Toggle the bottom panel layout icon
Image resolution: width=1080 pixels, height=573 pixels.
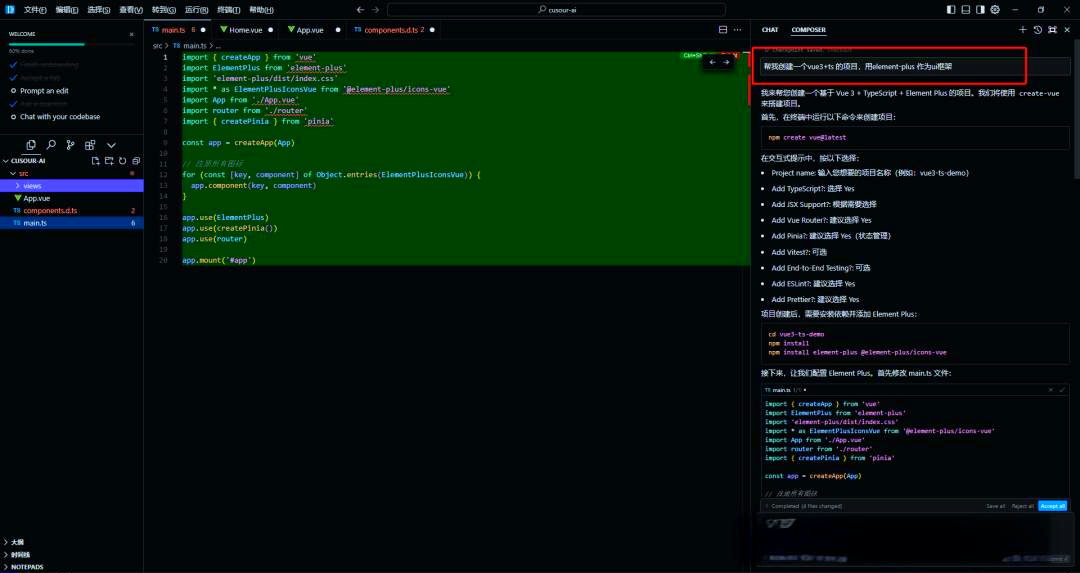pyautogui.click(x=966, y=9)
